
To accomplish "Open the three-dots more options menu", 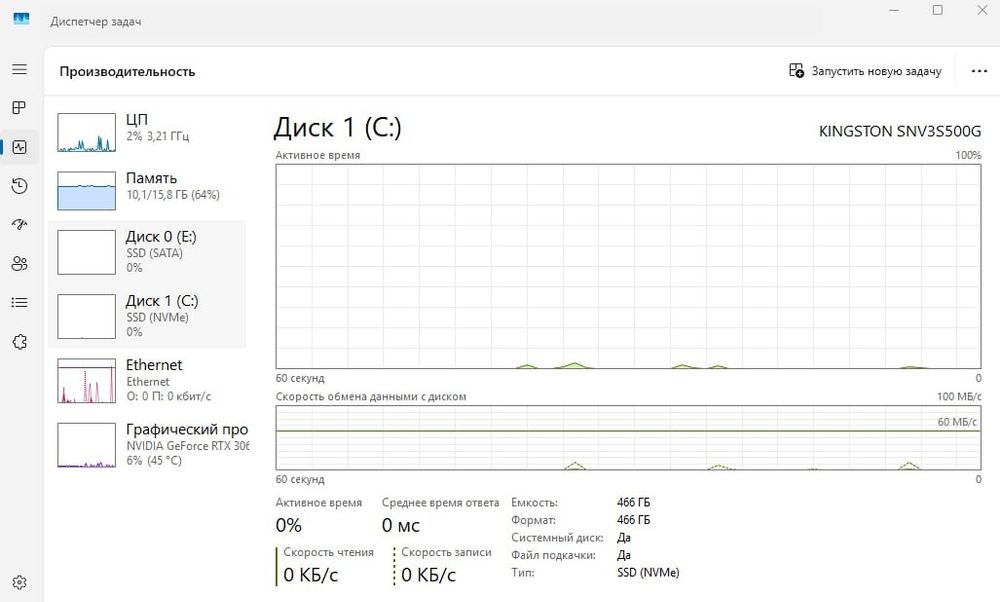I will 979,71.
